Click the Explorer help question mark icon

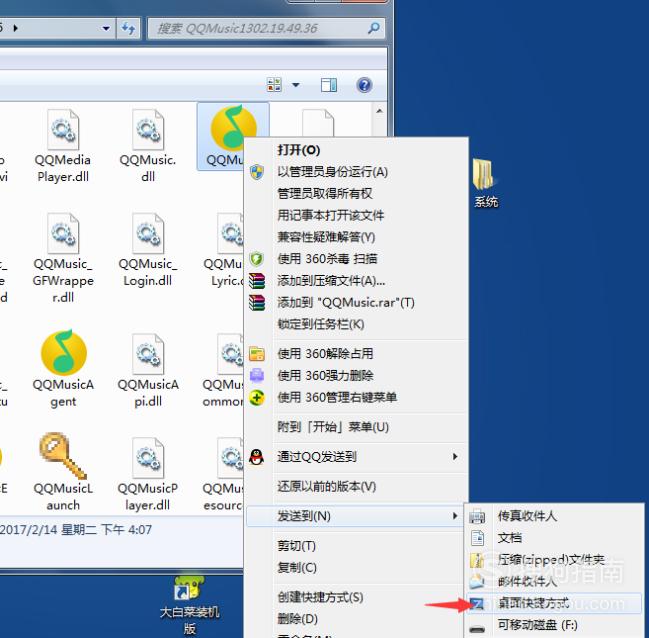click(364, 85)
